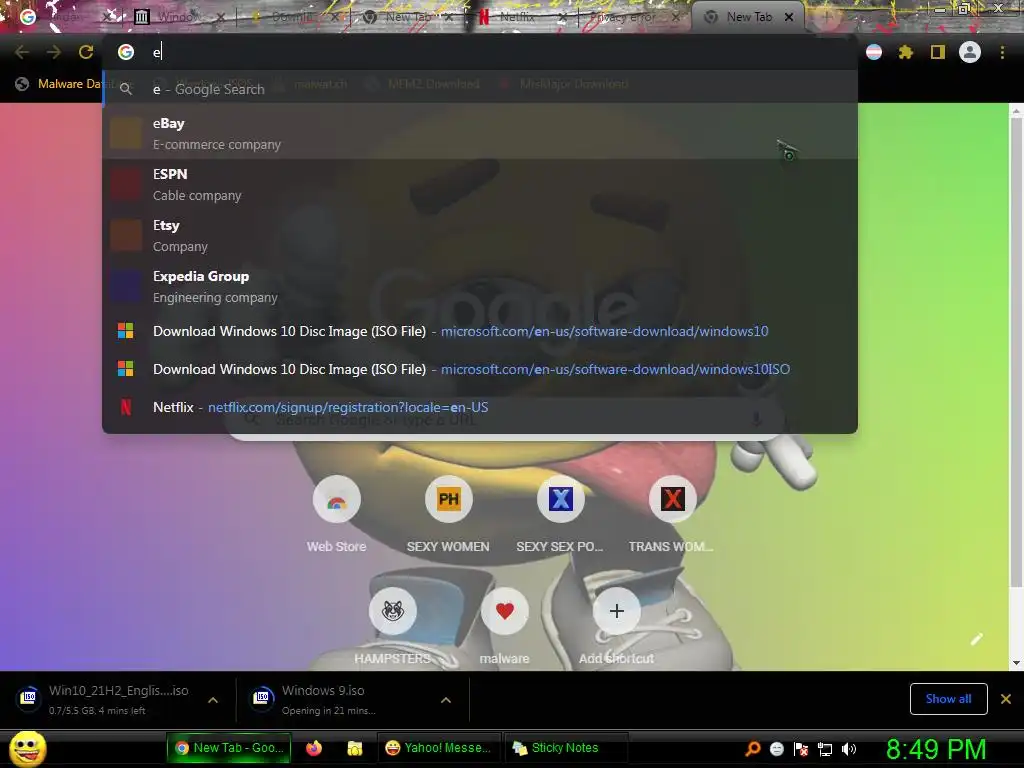
Task: Click the page vertical scrollbar
Action: click(1016, 353)
